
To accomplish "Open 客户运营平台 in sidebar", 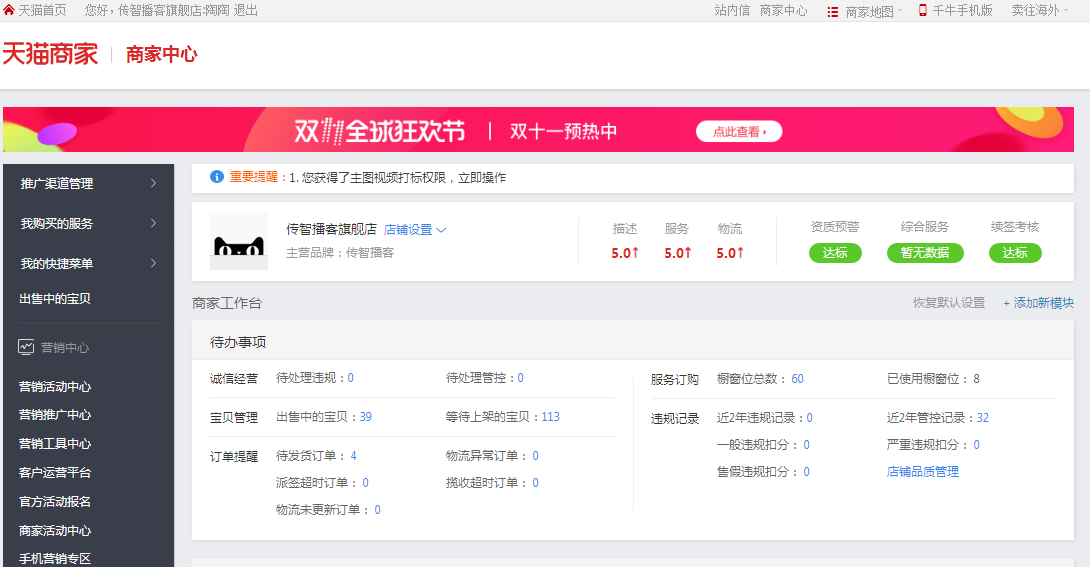I will (55, 472).
